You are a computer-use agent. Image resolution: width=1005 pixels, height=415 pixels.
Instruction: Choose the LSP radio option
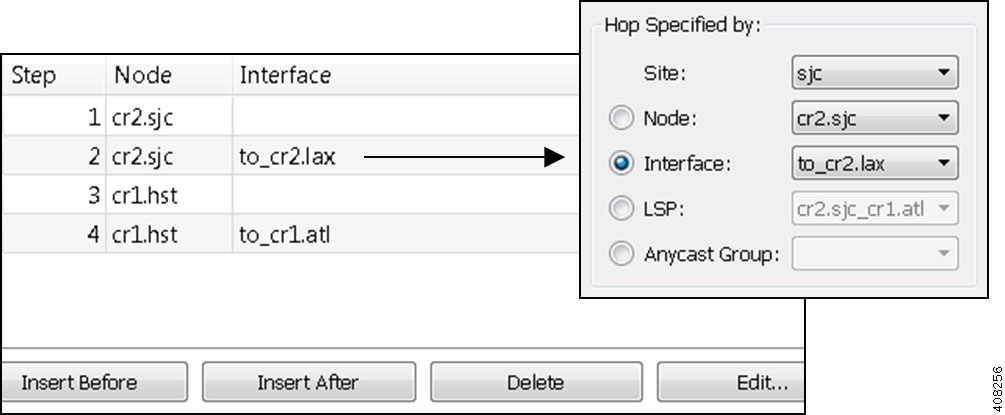coord(621,208)
